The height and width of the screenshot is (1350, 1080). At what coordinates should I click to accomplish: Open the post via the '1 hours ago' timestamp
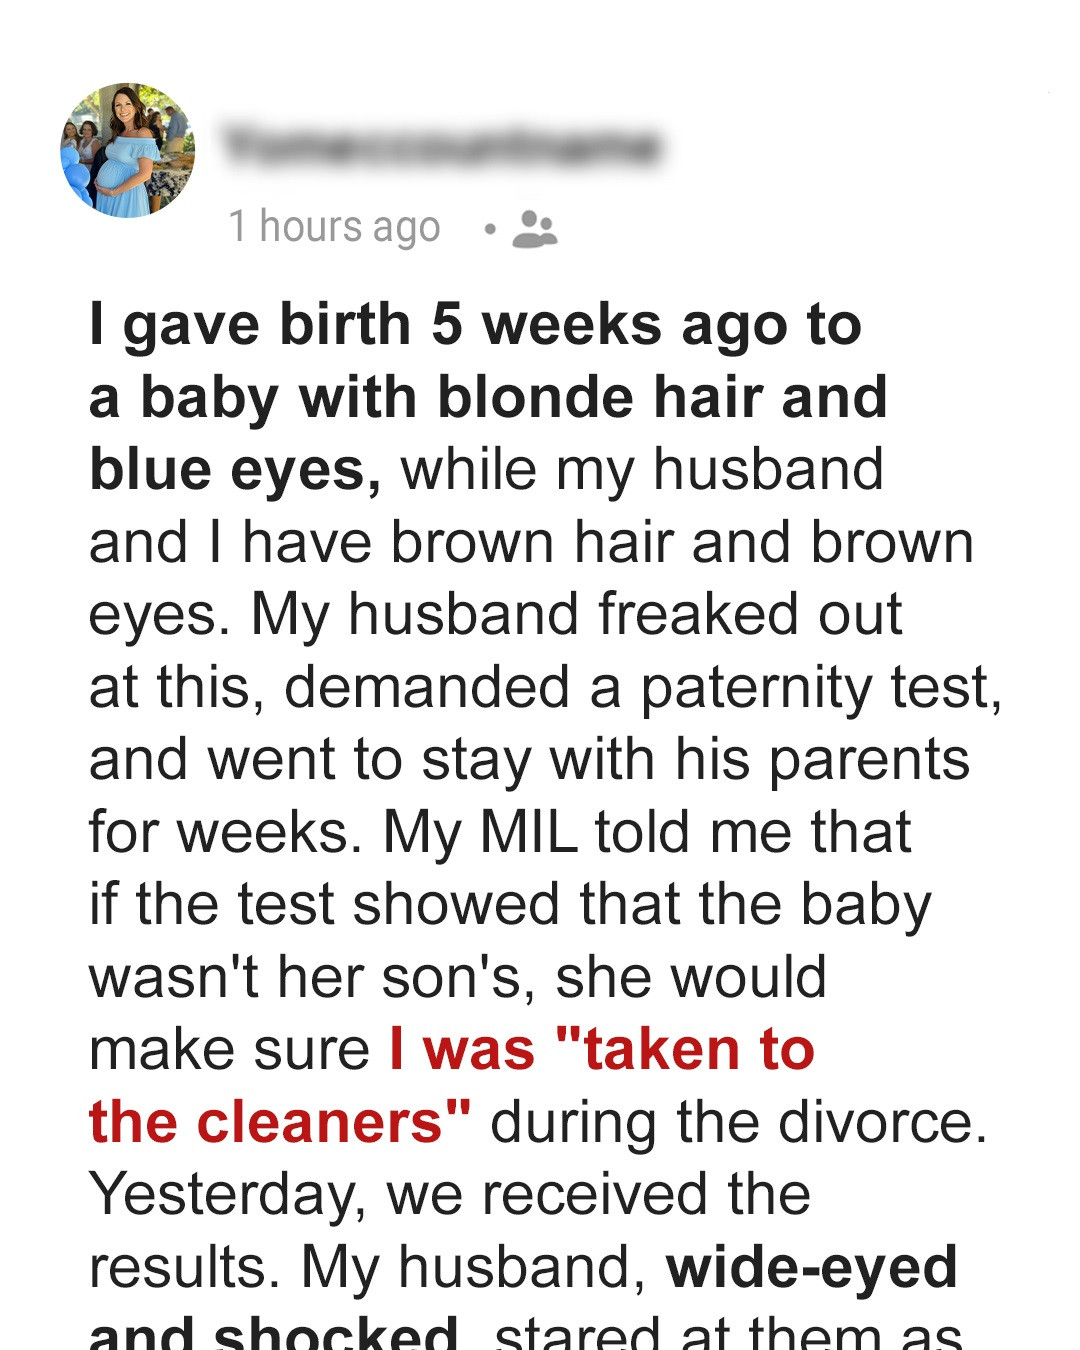click(333, 226)
